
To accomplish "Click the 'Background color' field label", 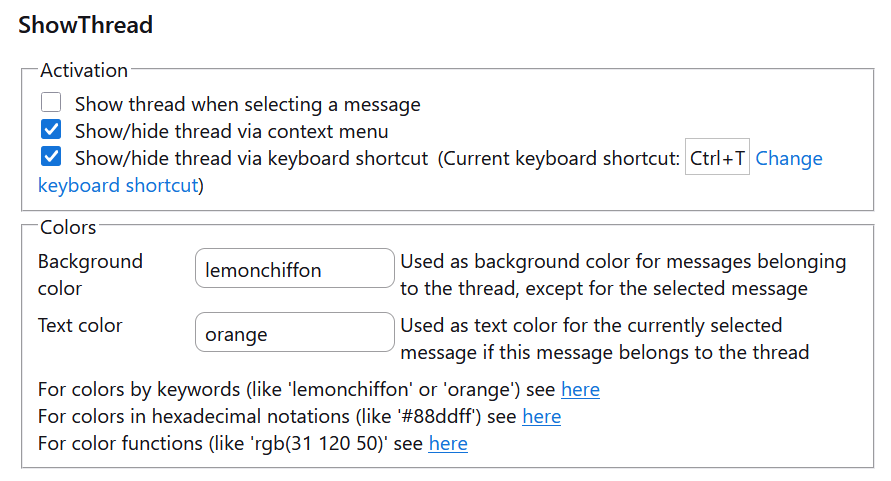I will tap(90, 274).
